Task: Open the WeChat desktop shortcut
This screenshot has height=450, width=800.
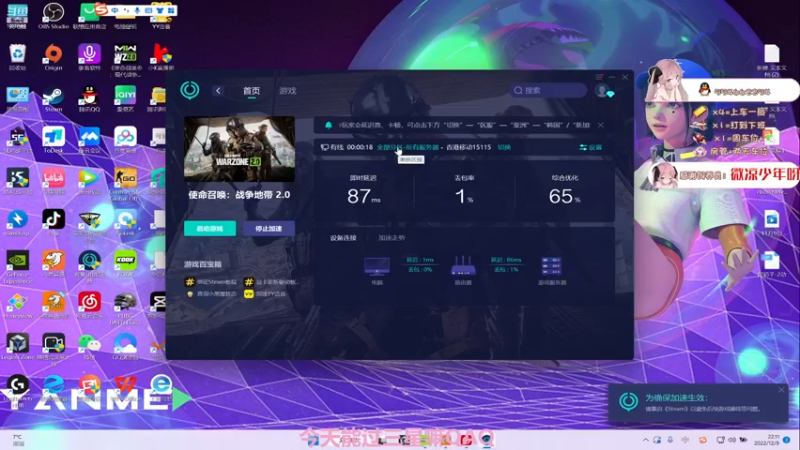Action: coord(89,347)
